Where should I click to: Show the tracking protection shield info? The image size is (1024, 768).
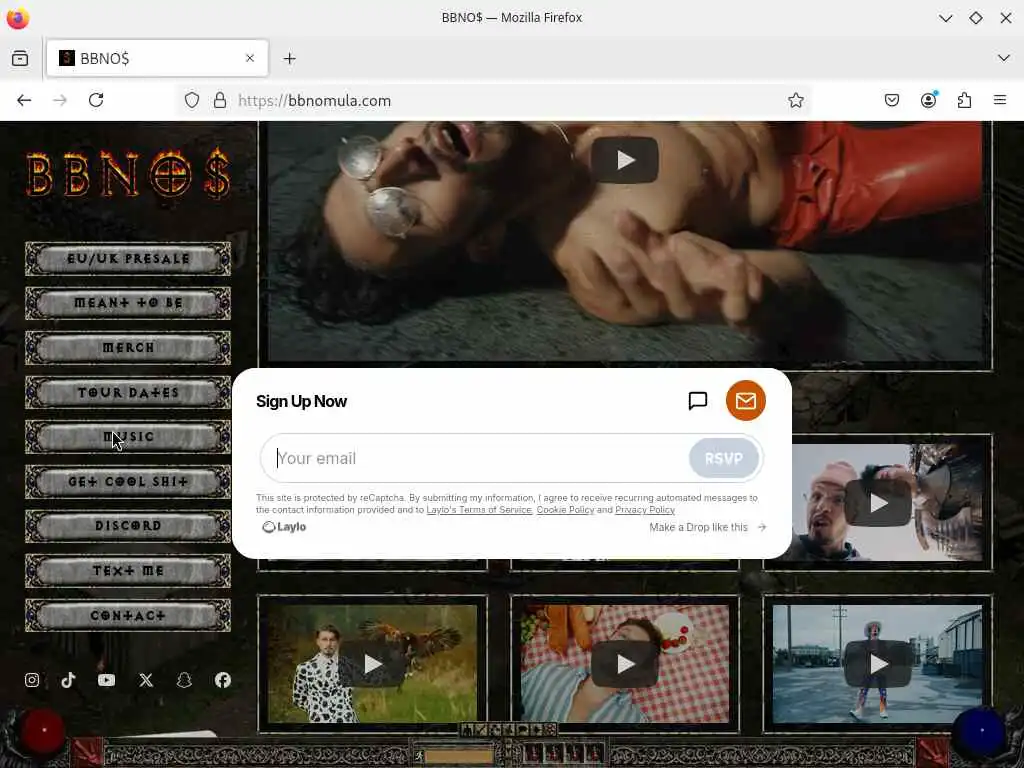[192, 101]
